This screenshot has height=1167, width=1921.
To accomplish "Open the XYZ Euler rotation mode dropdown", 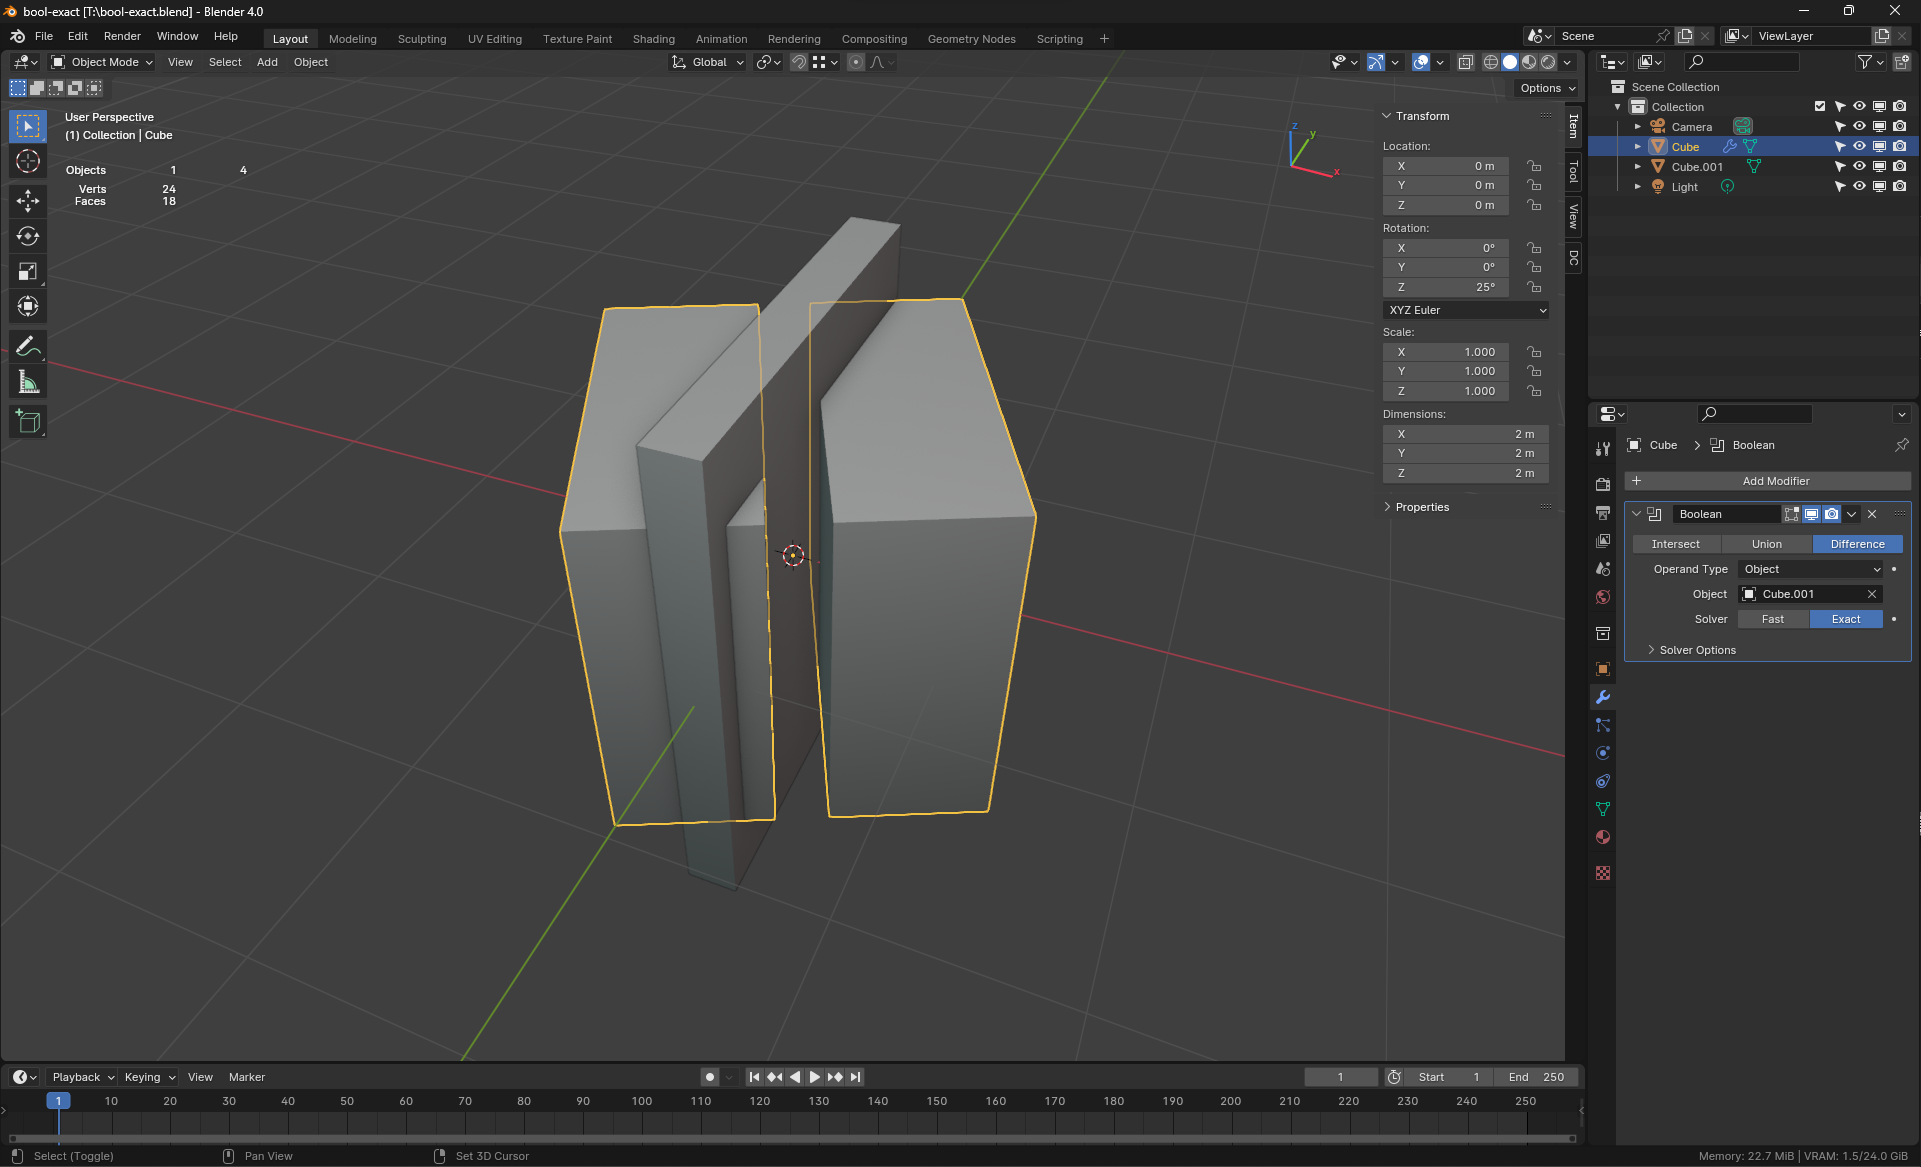I will click(x=1466, y=310).
